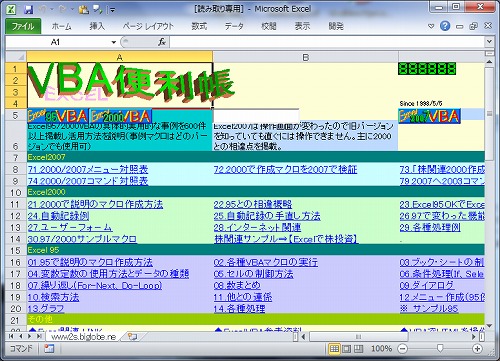Click the insert function fx icon
Image resolution: width=500 pixels, height=361 pixels.
pyautogui.click(x=162, y=42)
